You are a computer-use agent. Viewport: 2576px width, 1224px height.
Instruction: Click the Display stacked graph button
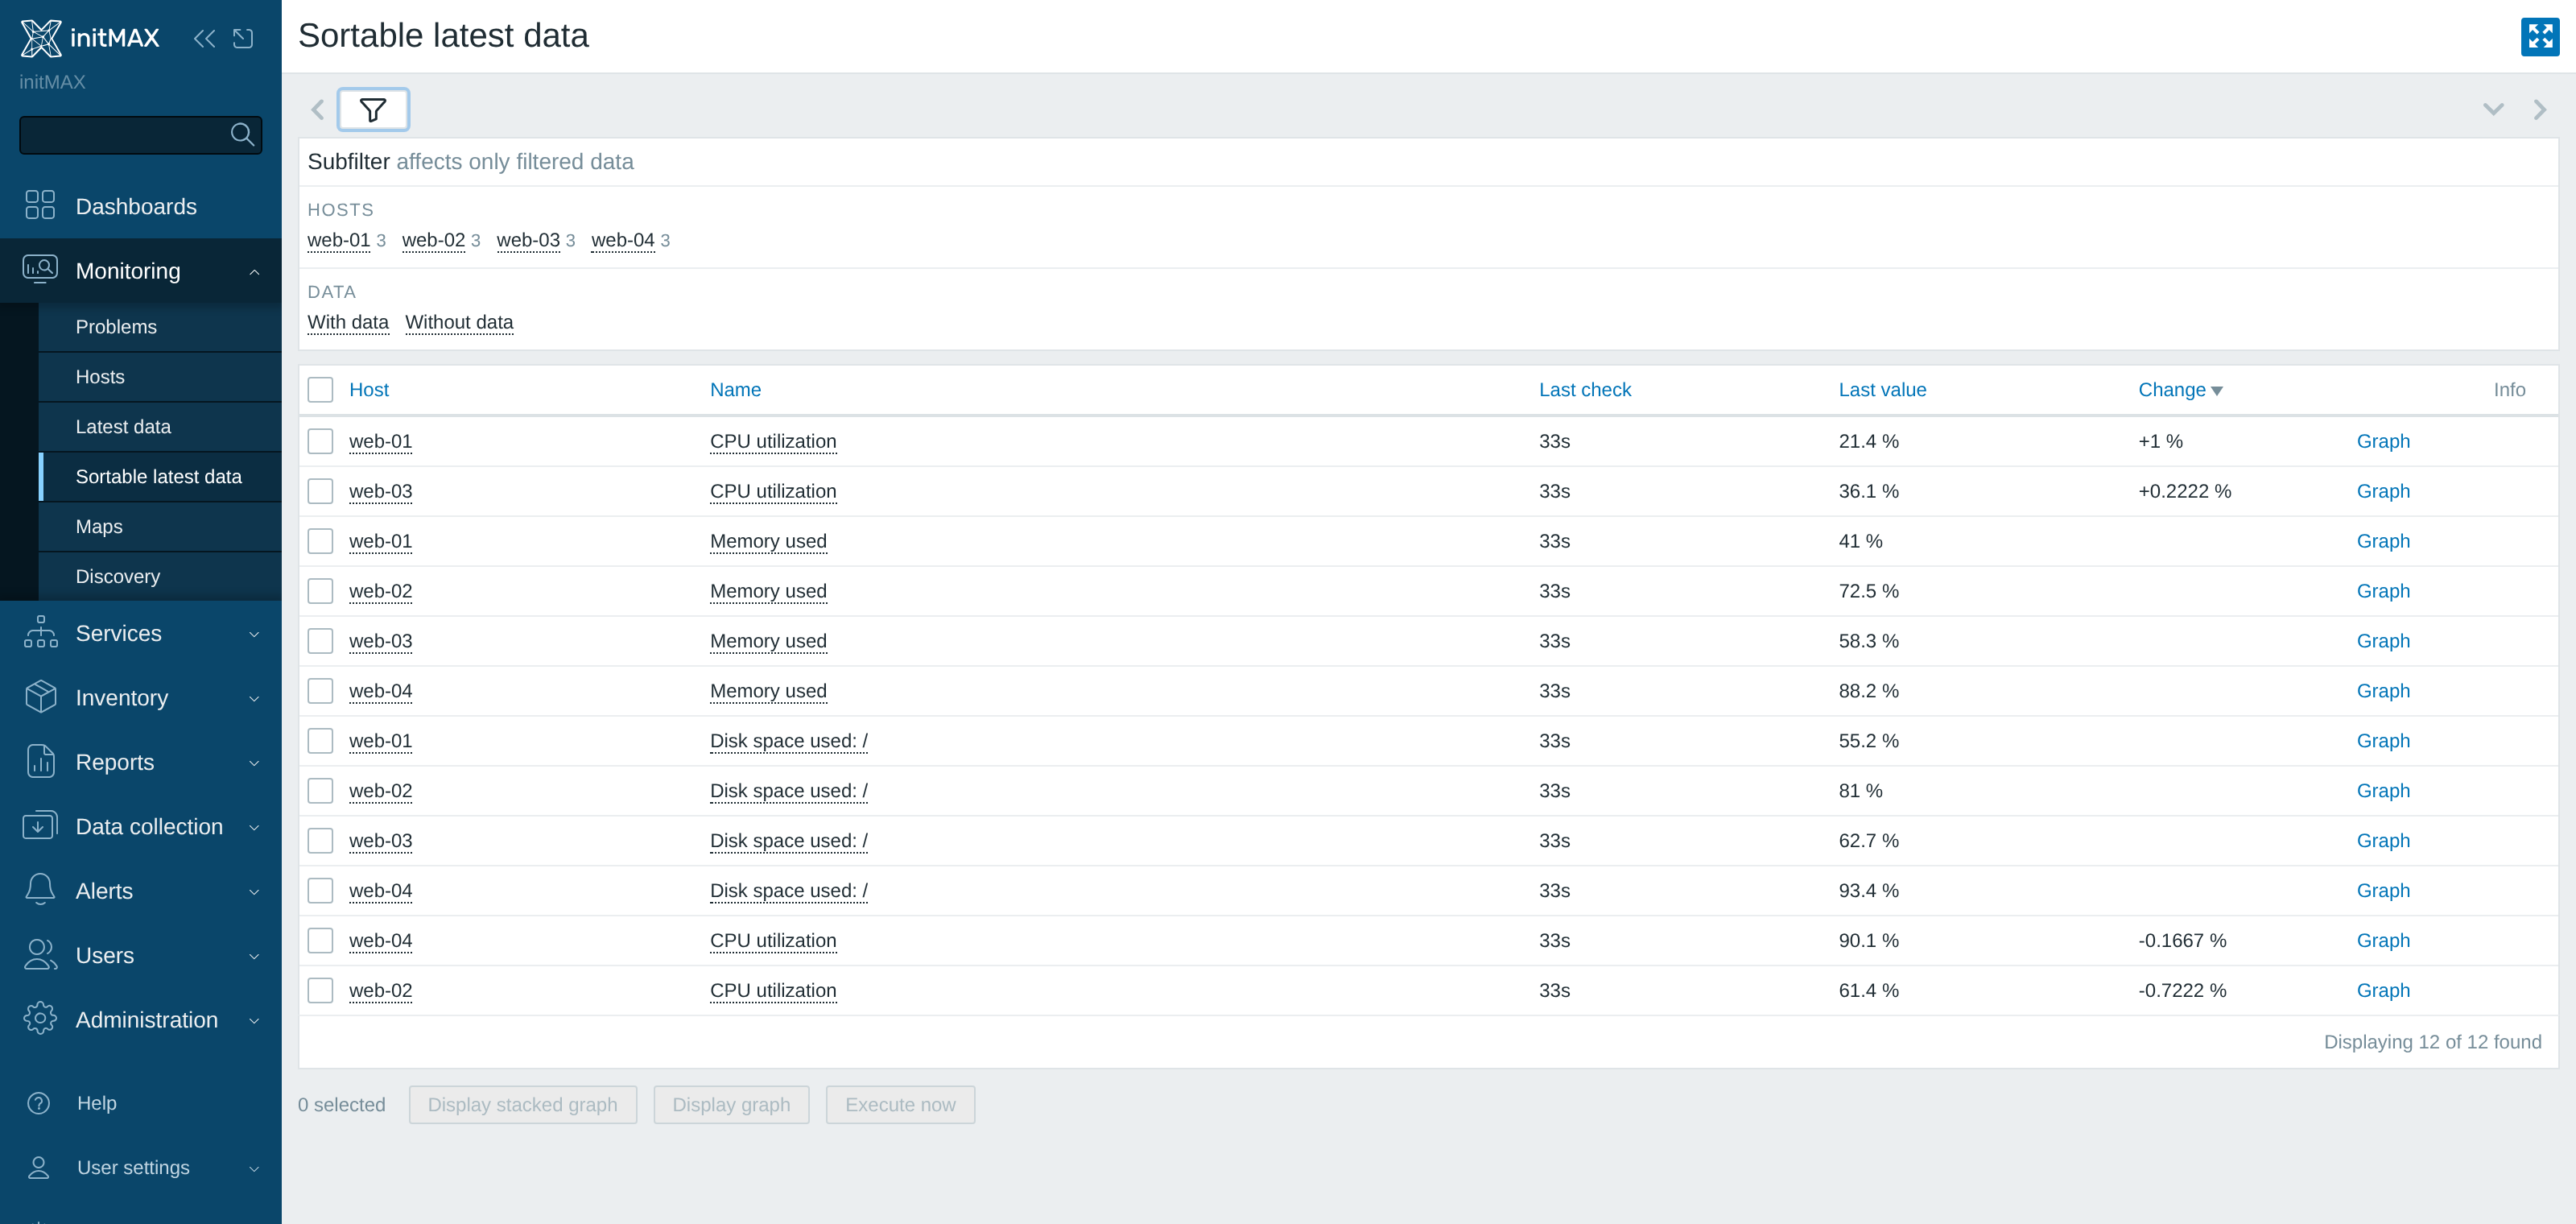(522, 1105)
